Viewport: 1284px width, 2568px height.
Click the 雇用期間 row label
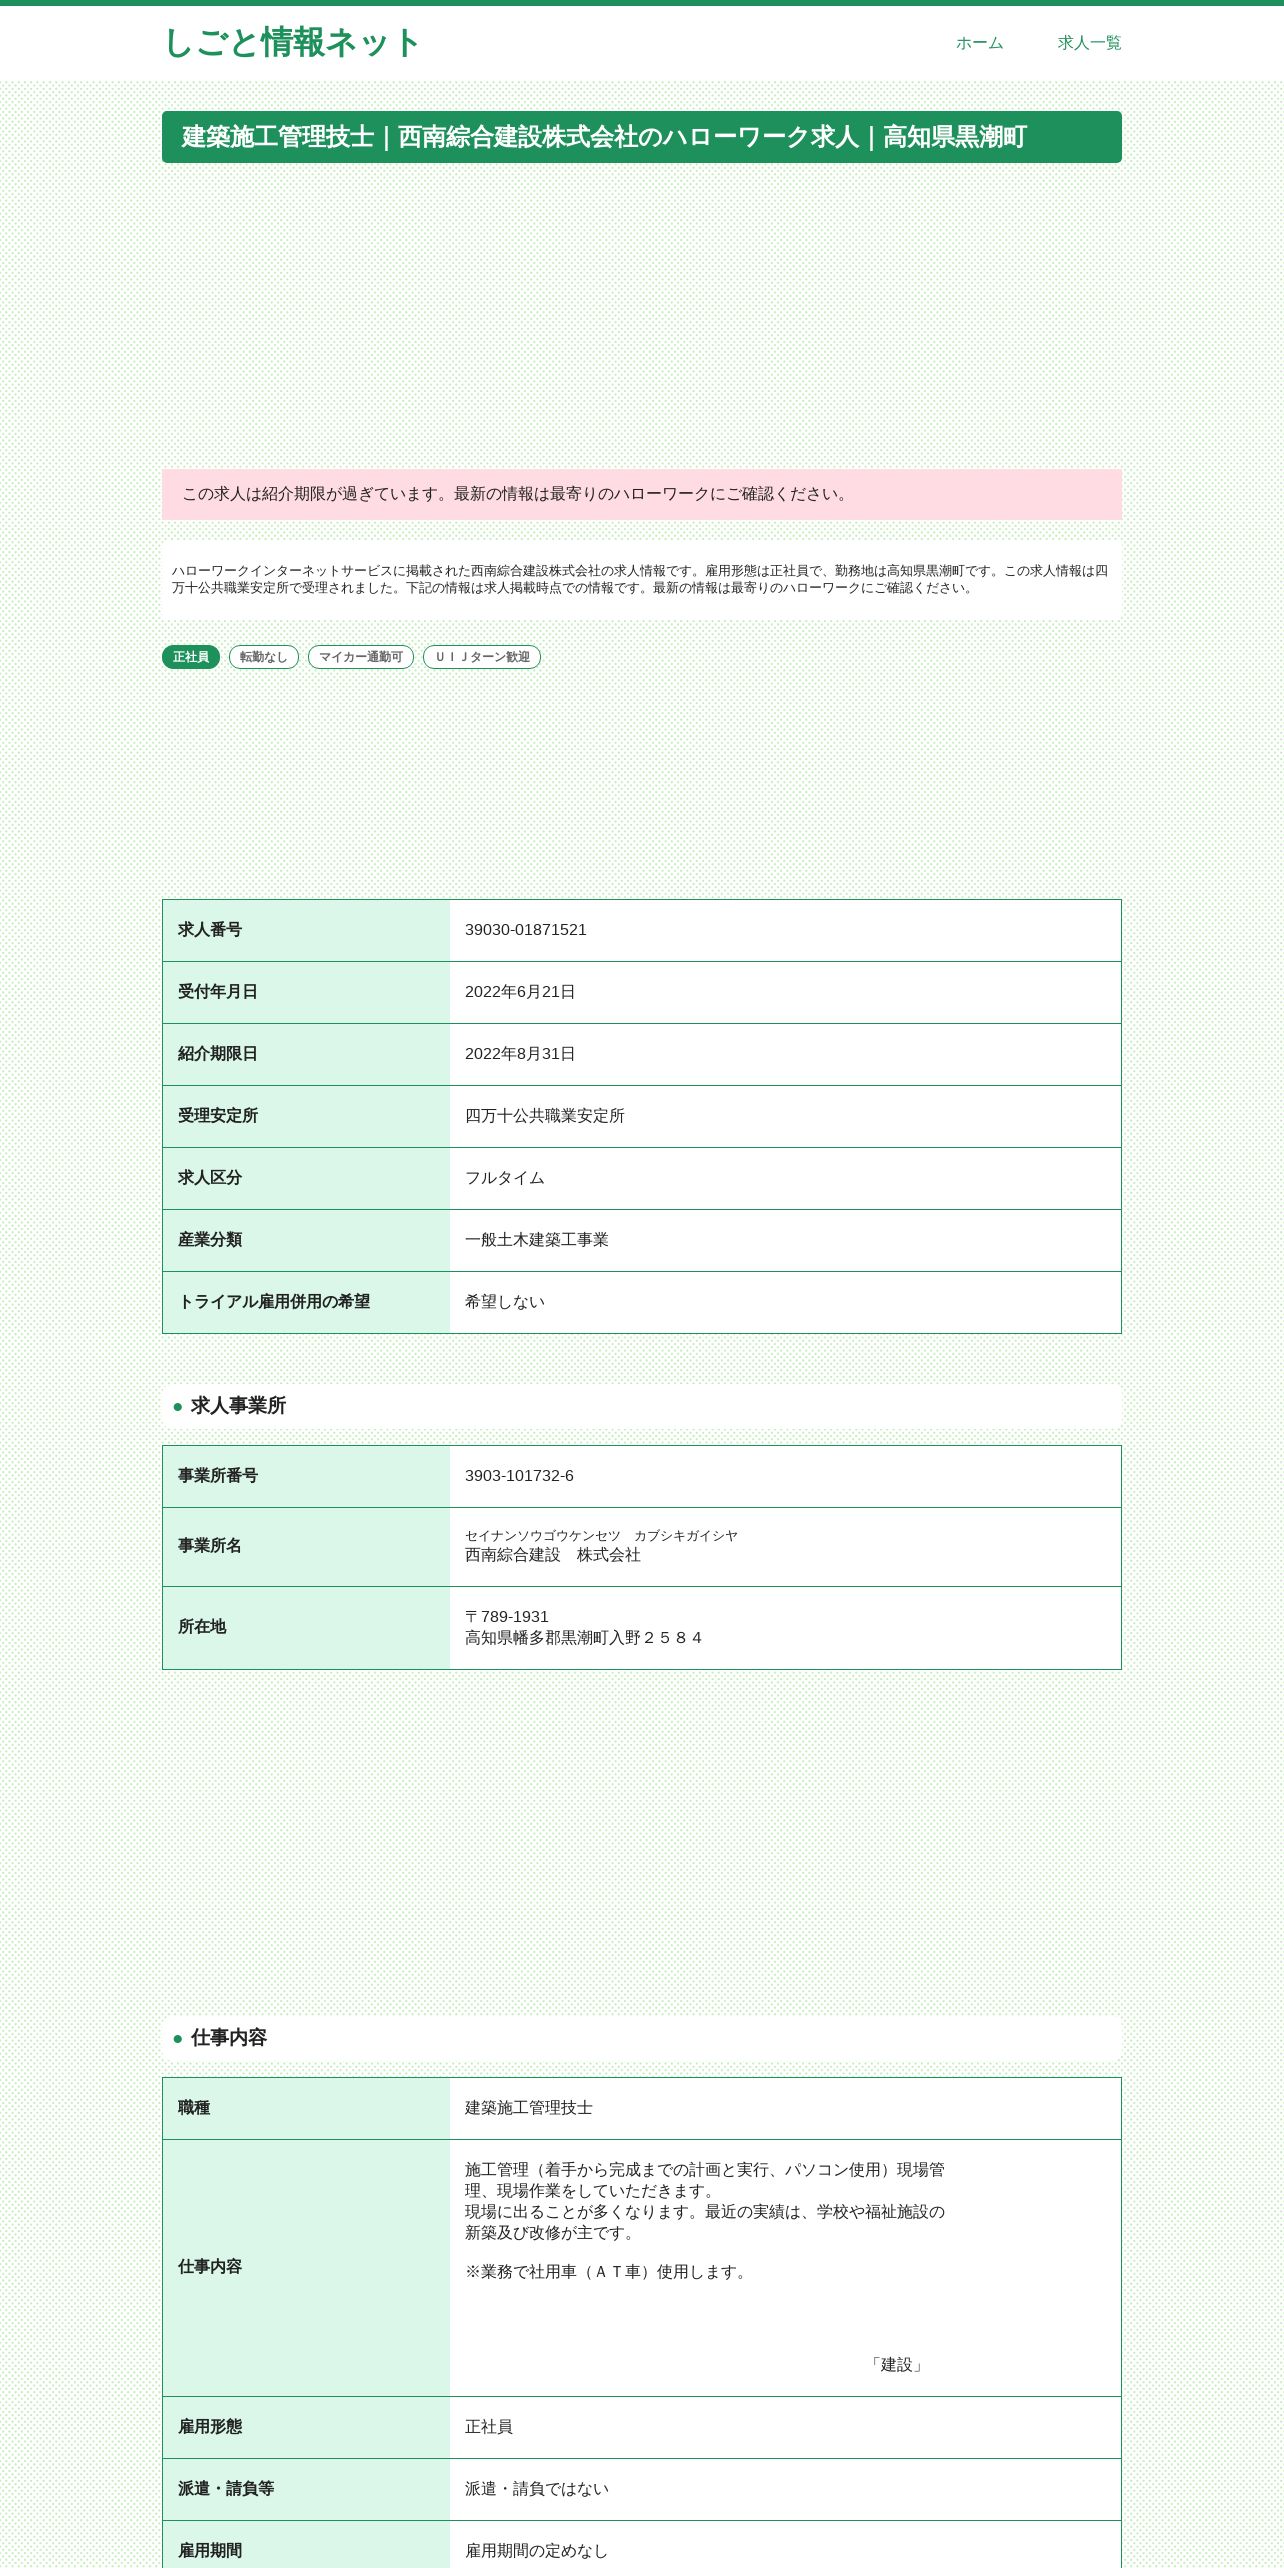click(210, 2551)
